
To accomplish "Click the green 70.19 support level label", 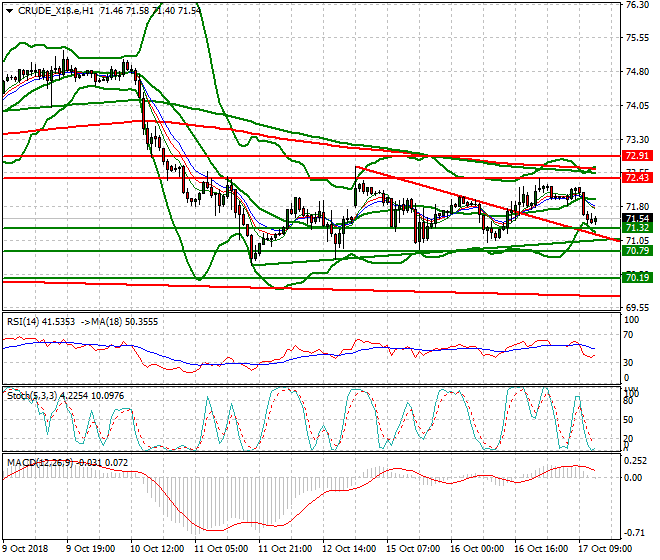I will [x=637, y=278].
